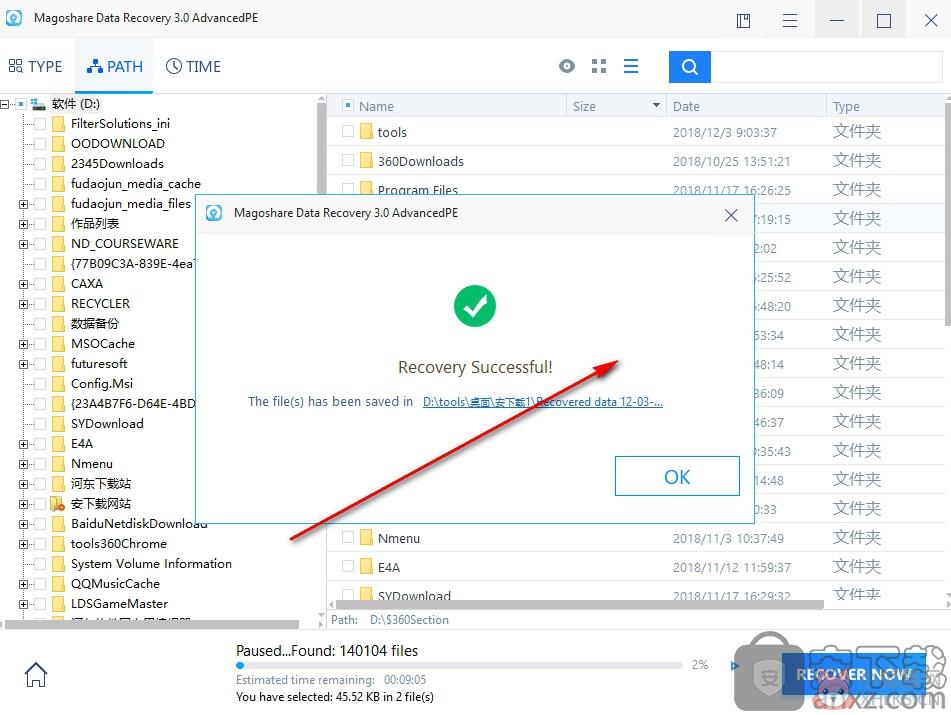
Task: Check the Nmenu row checkbox in file list
Action: click(x=348, y=537)
